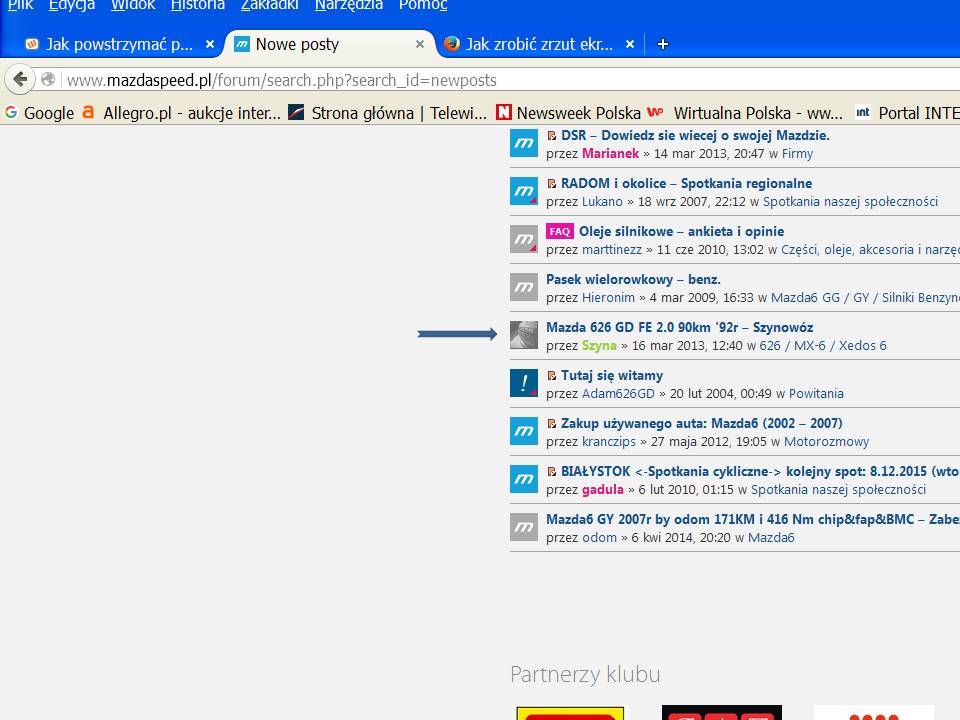Click the 'Tutaj się witamy' exclamation topic icon
The image size is (960, 720).
pyautogui.click(x=524, y=383)
